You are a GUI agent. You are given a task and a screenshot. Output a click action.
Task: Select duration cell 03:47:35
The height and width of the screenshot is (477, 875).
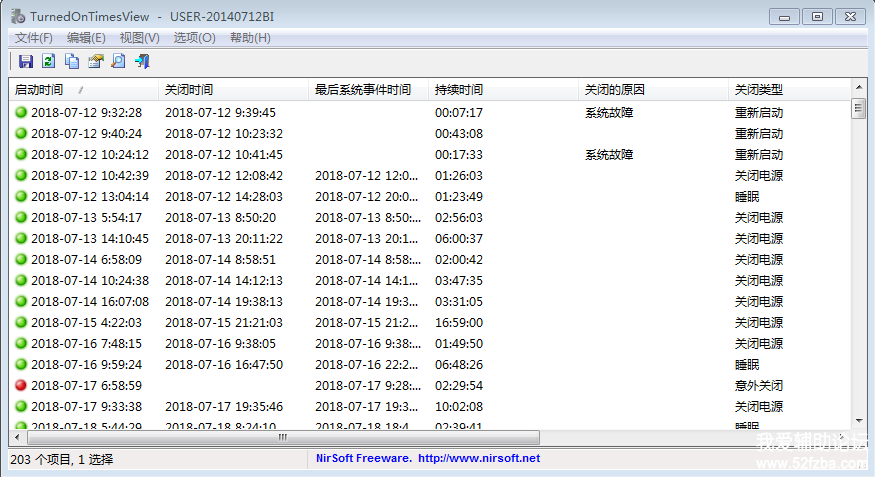459,281
